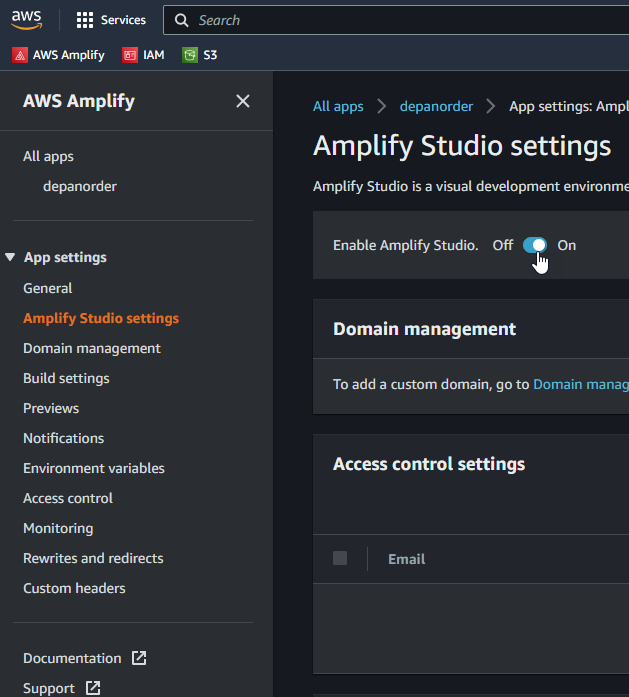Open Documentation link in sidebar
629x697 pixels.
pyautogui.click(x=72, y=658)
